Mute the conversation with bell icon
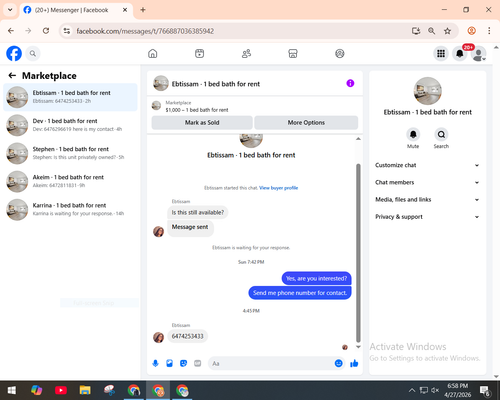 tap(413, 134)
